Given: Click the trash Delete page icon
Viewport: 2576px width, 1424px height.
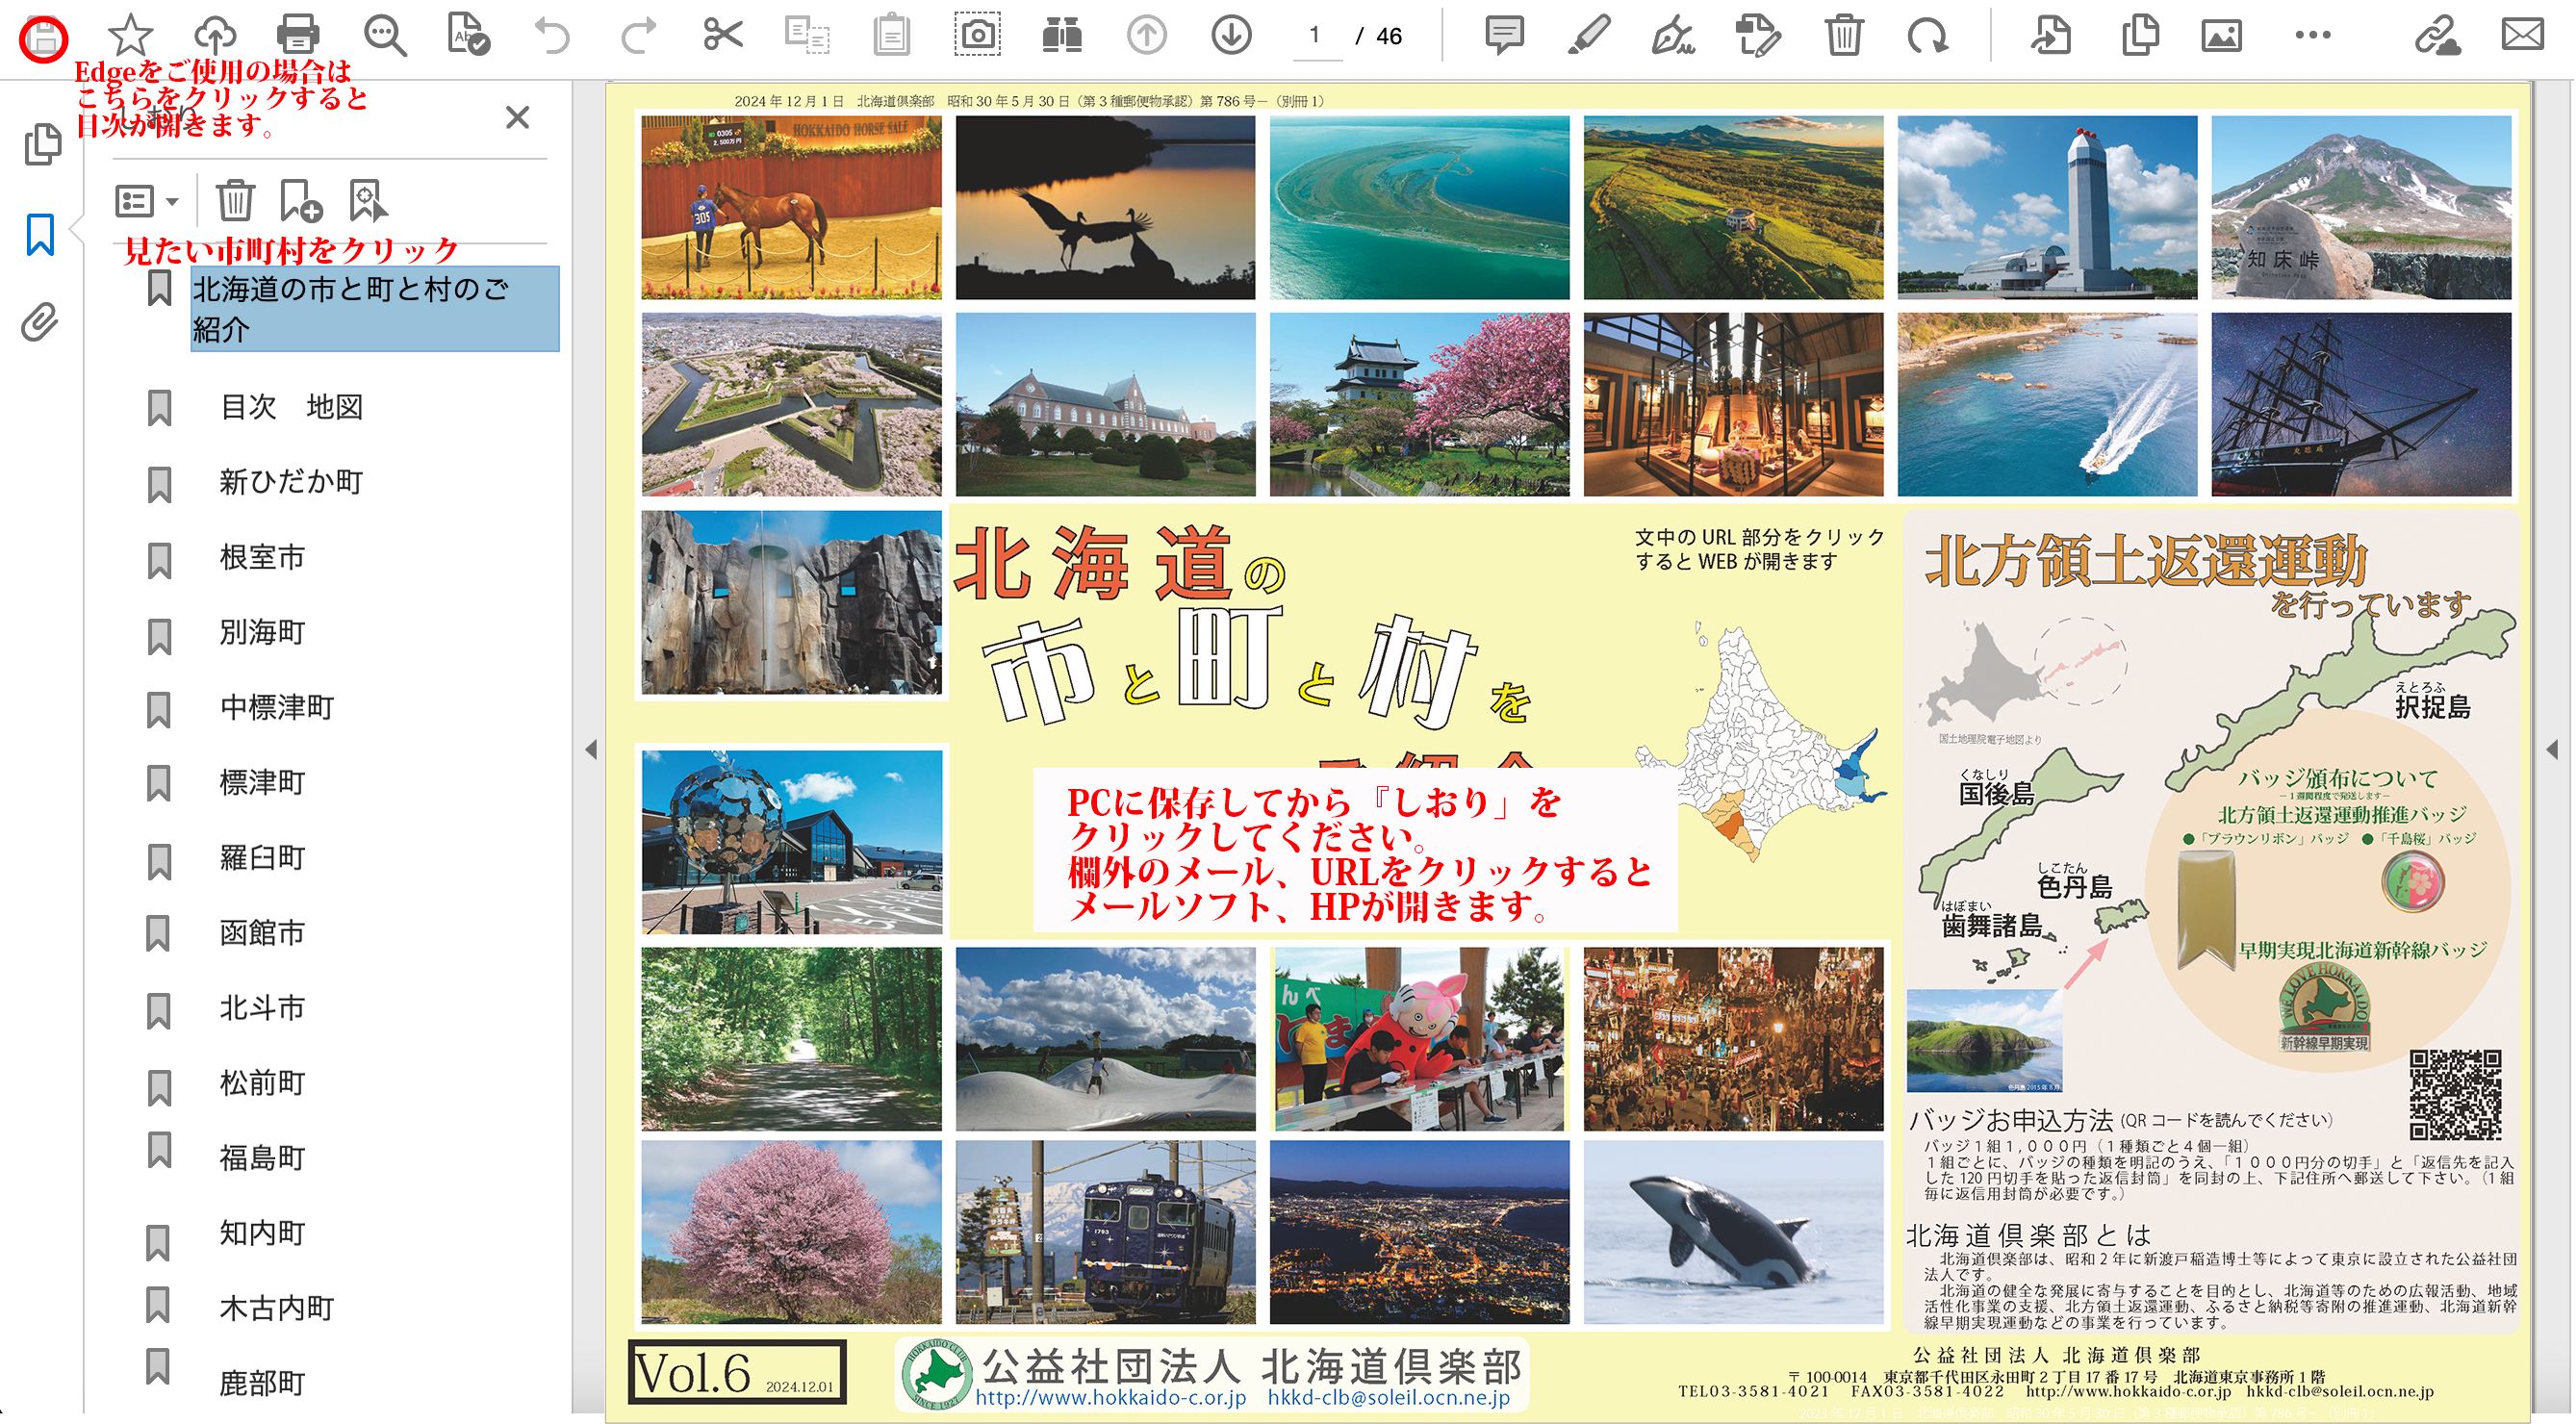Looking at the screenshot, I should coord(1843,36).
